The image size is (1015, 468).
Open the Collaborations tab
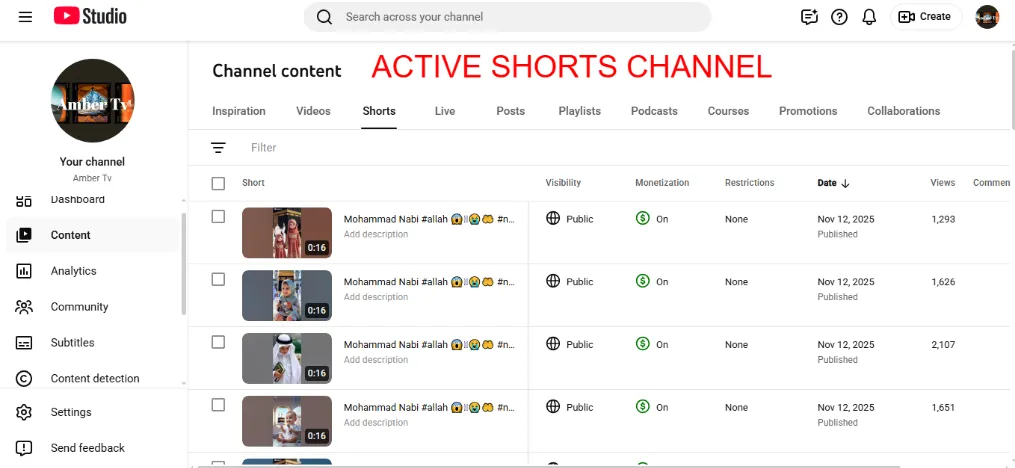(904, 111)
